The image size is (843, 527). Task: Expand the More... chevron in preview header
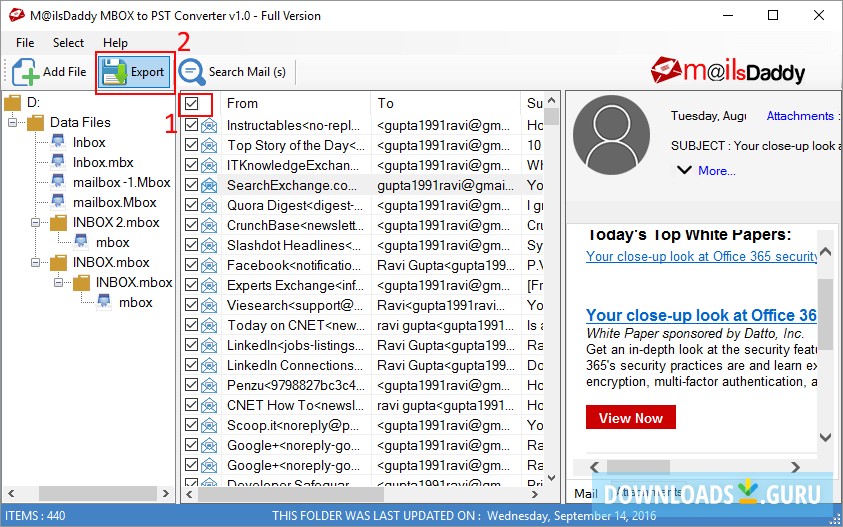tap(684, 170)
